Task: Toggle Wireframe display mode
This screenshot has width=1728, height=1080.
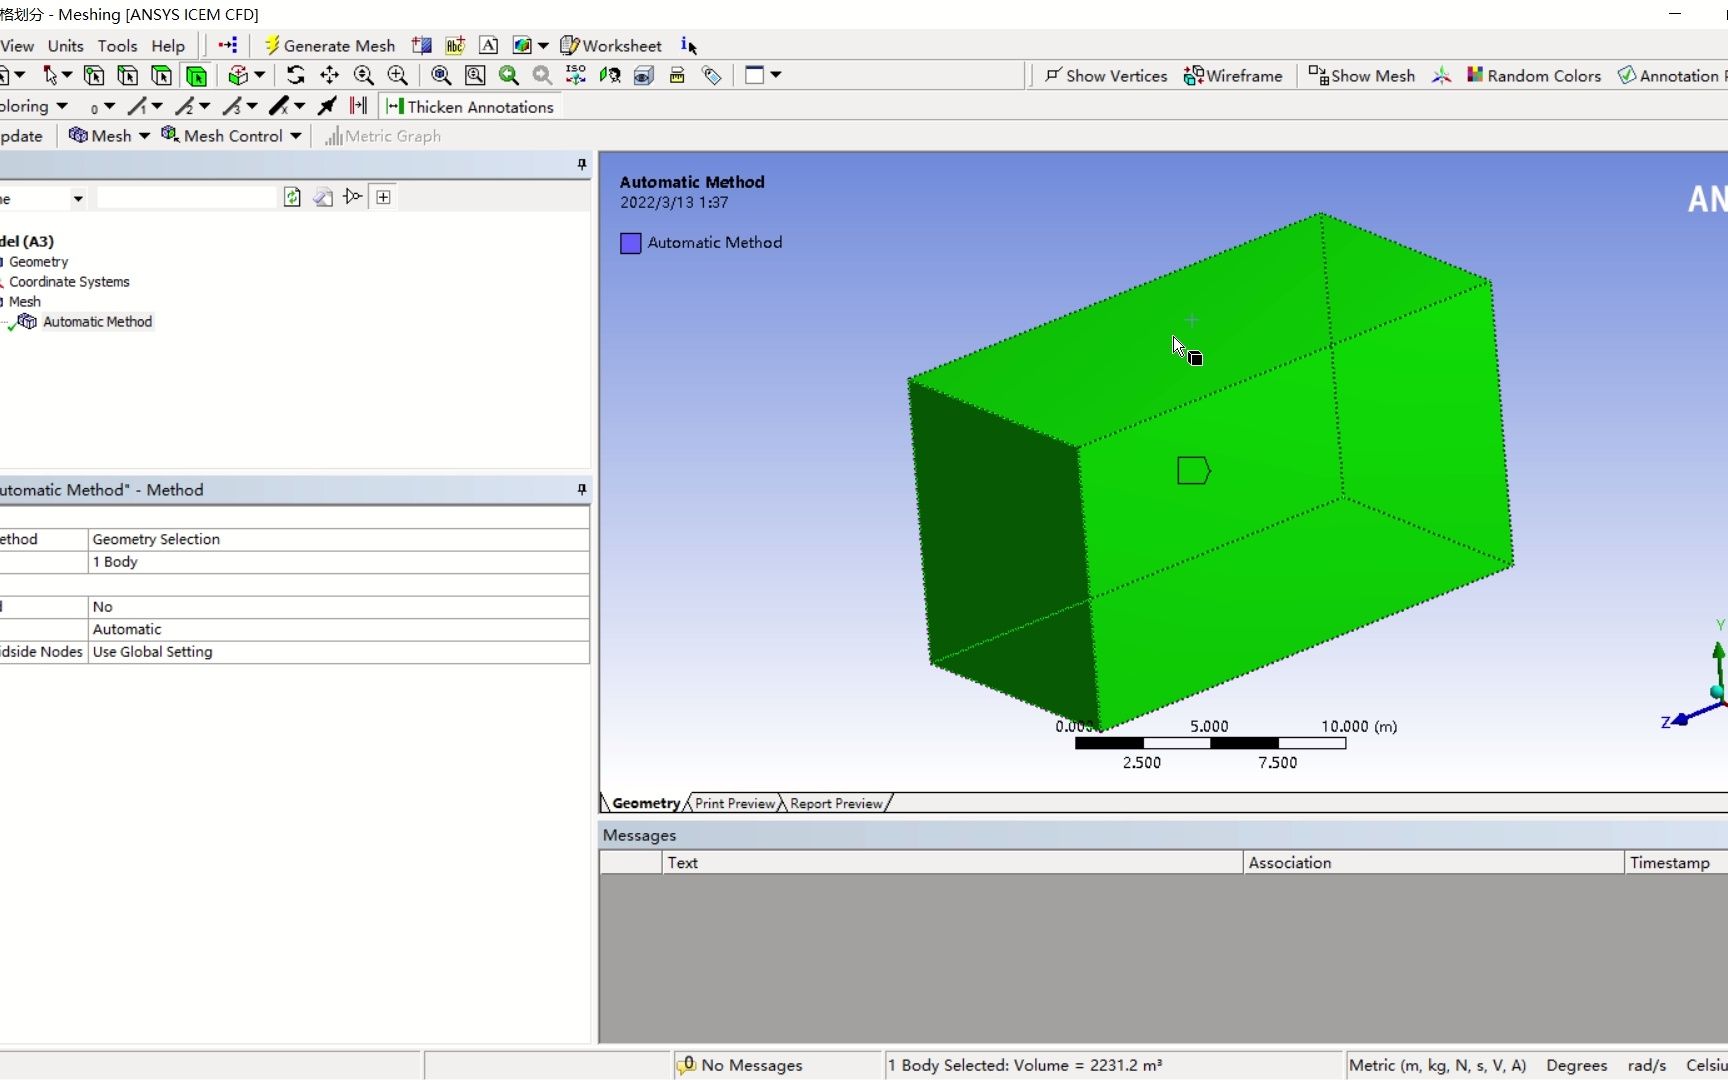Action: [x=1232, y=75]
